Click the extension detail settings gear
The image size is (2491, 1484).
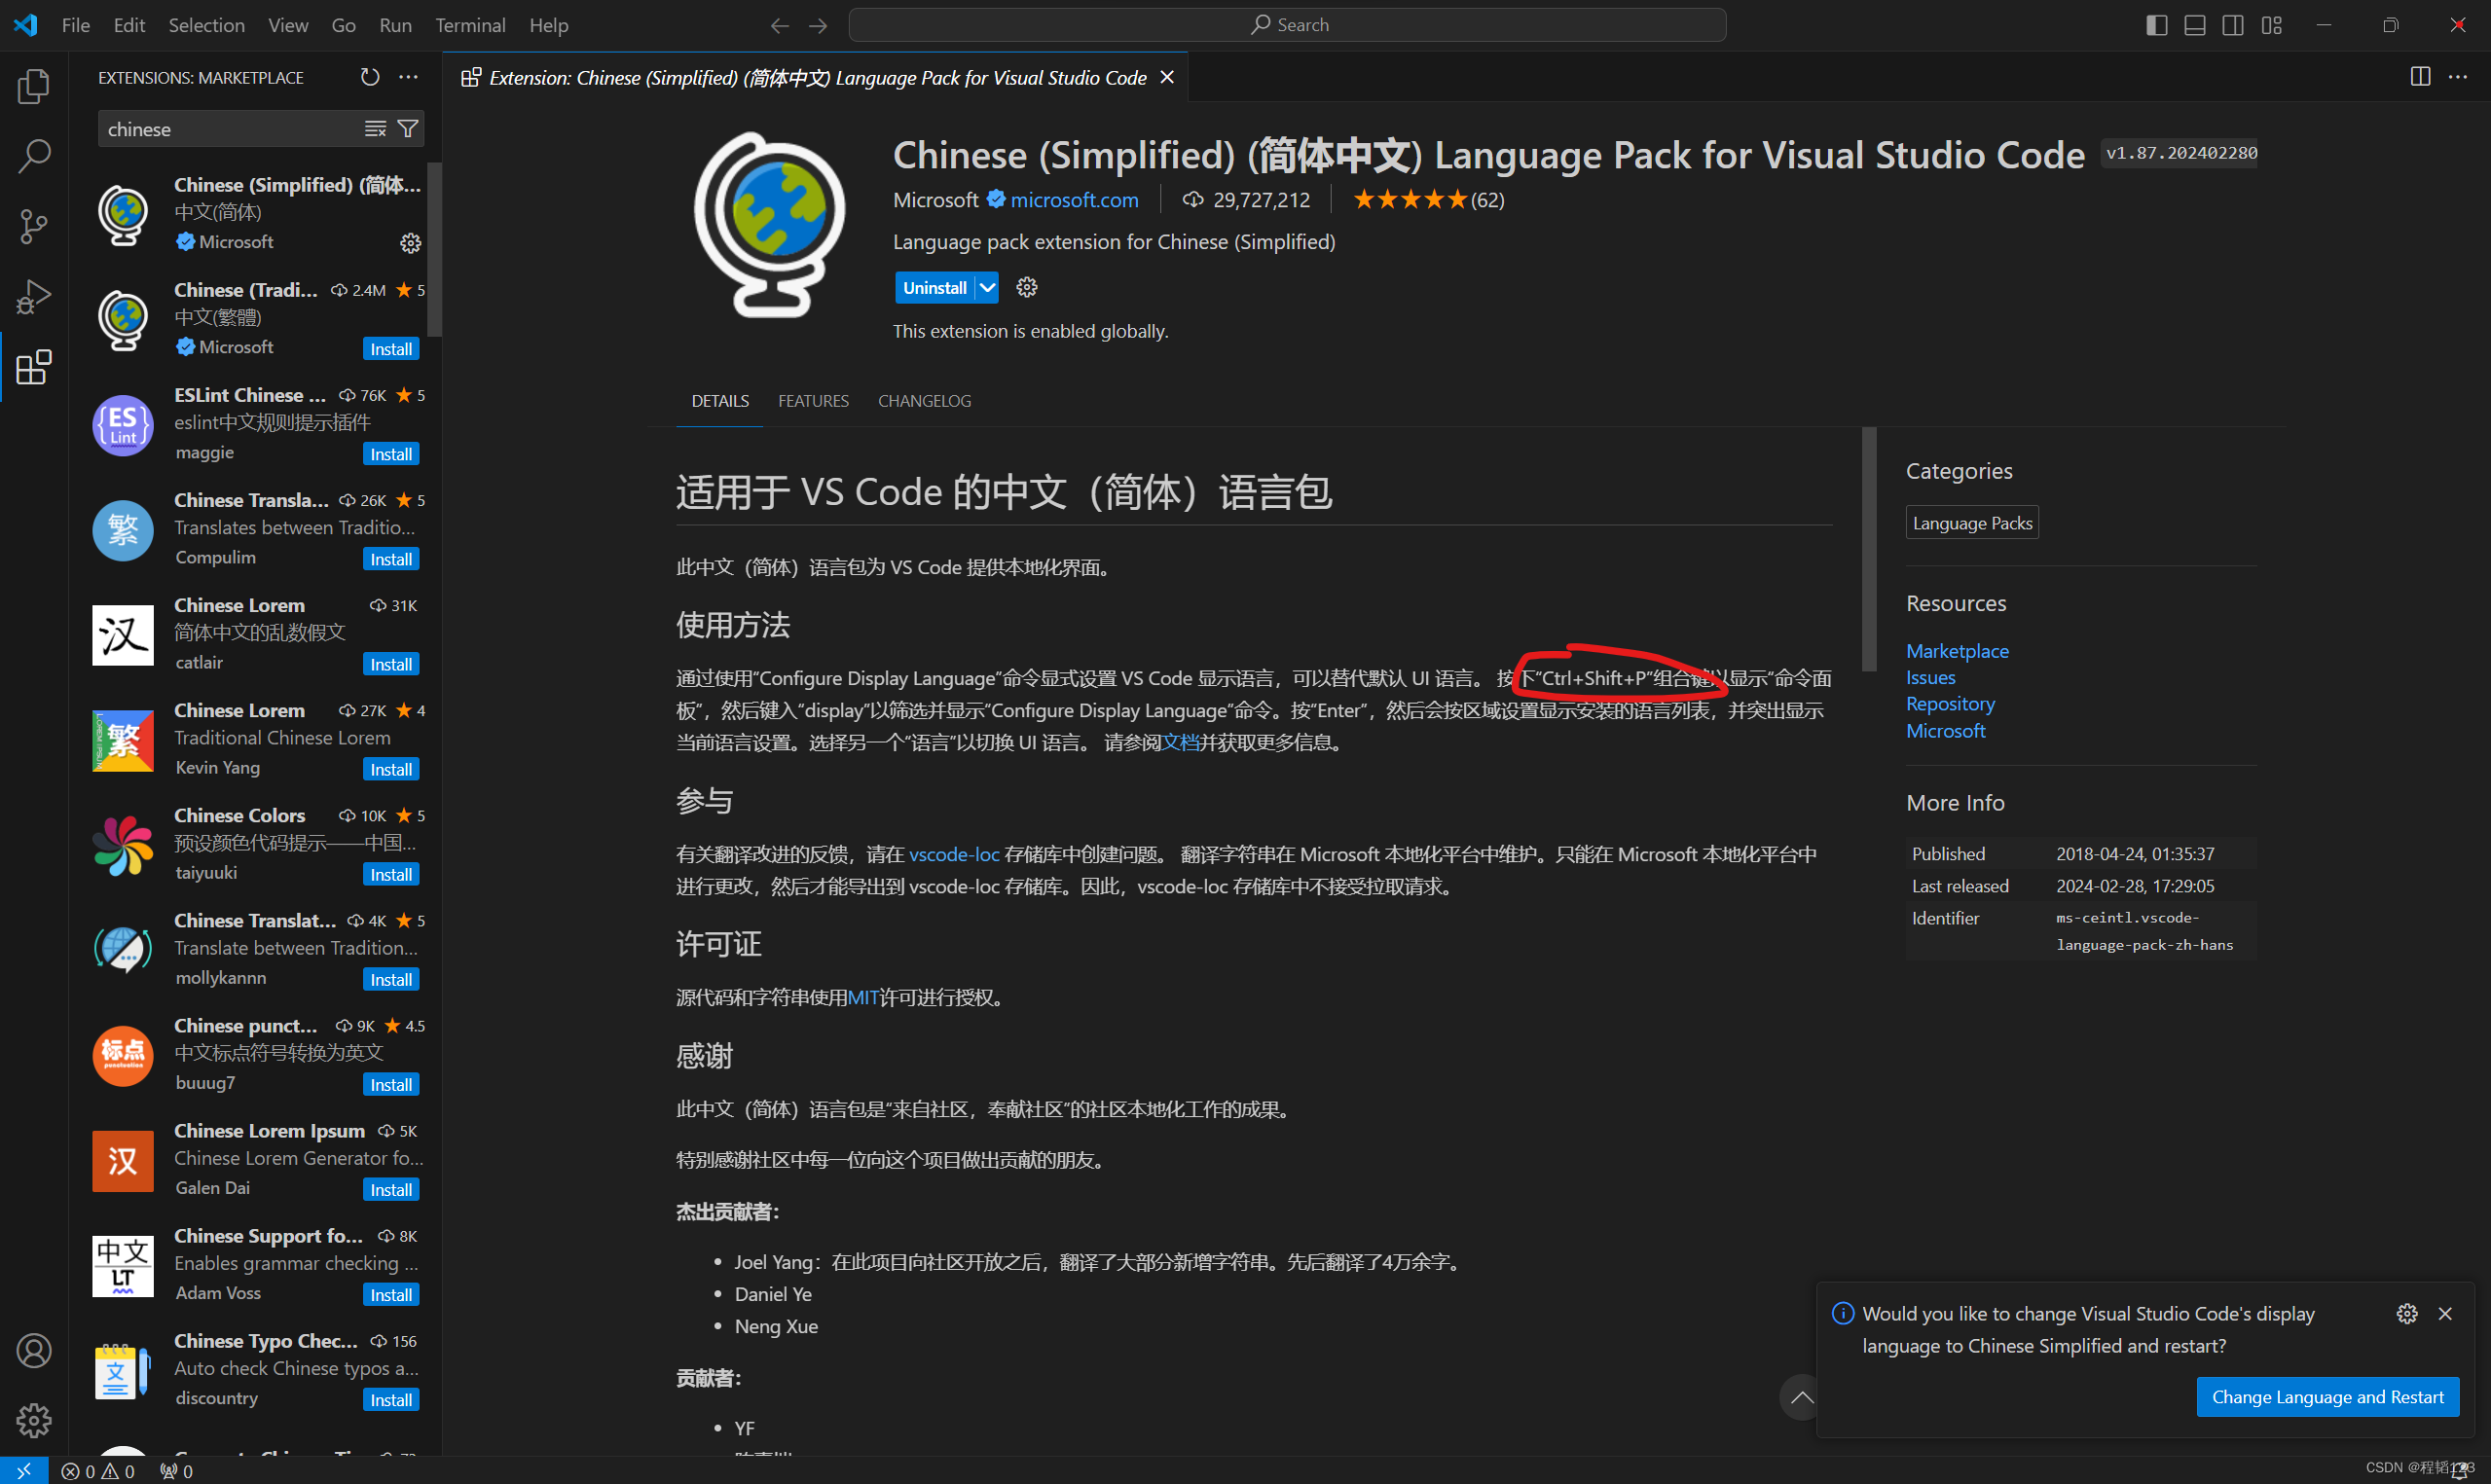(x=1027, y=288)
